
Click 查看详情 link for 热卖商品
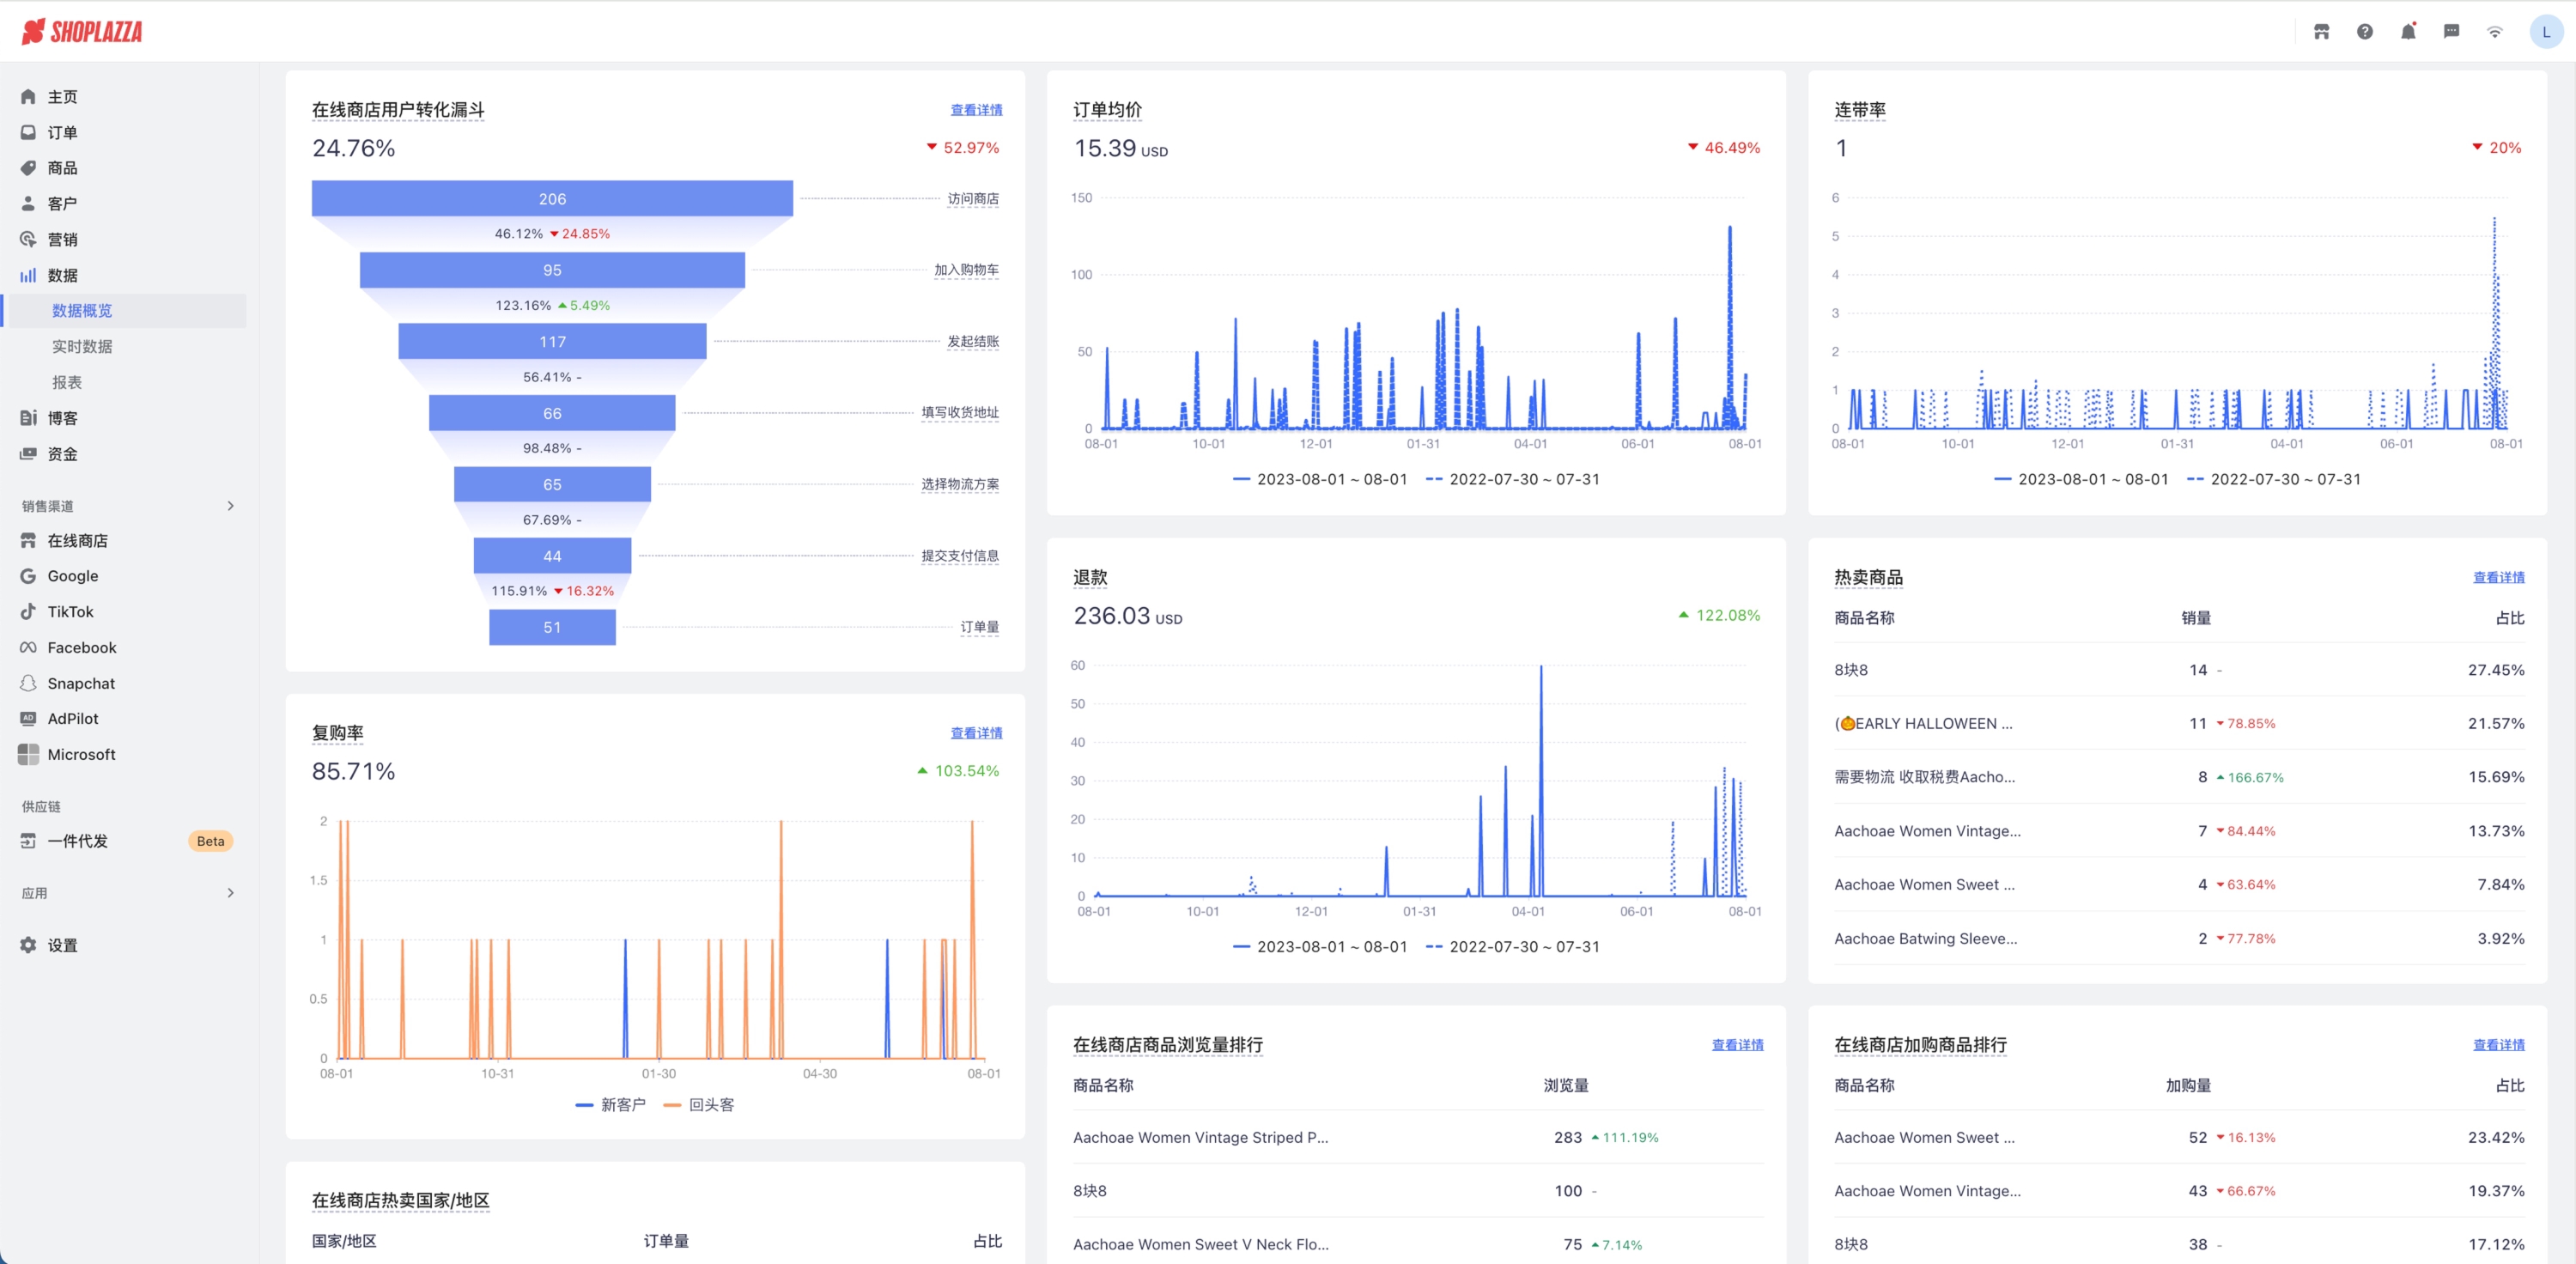pos(2498,577)
